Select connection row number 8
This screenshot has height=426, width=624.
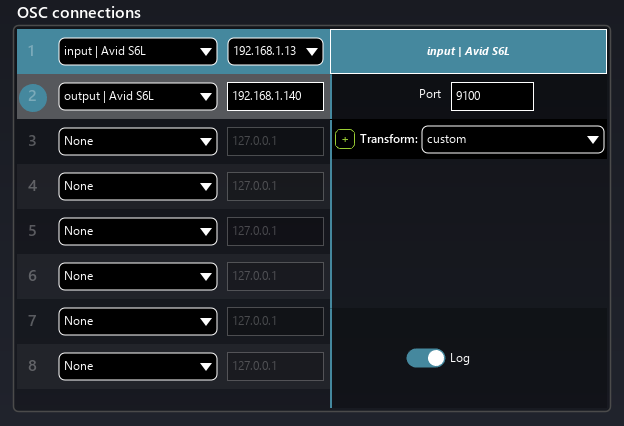coord(32,366)
